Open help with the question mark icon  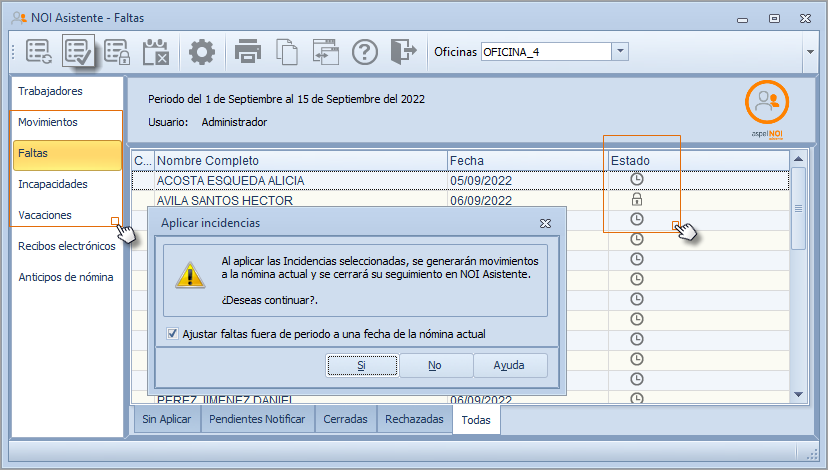365,52
